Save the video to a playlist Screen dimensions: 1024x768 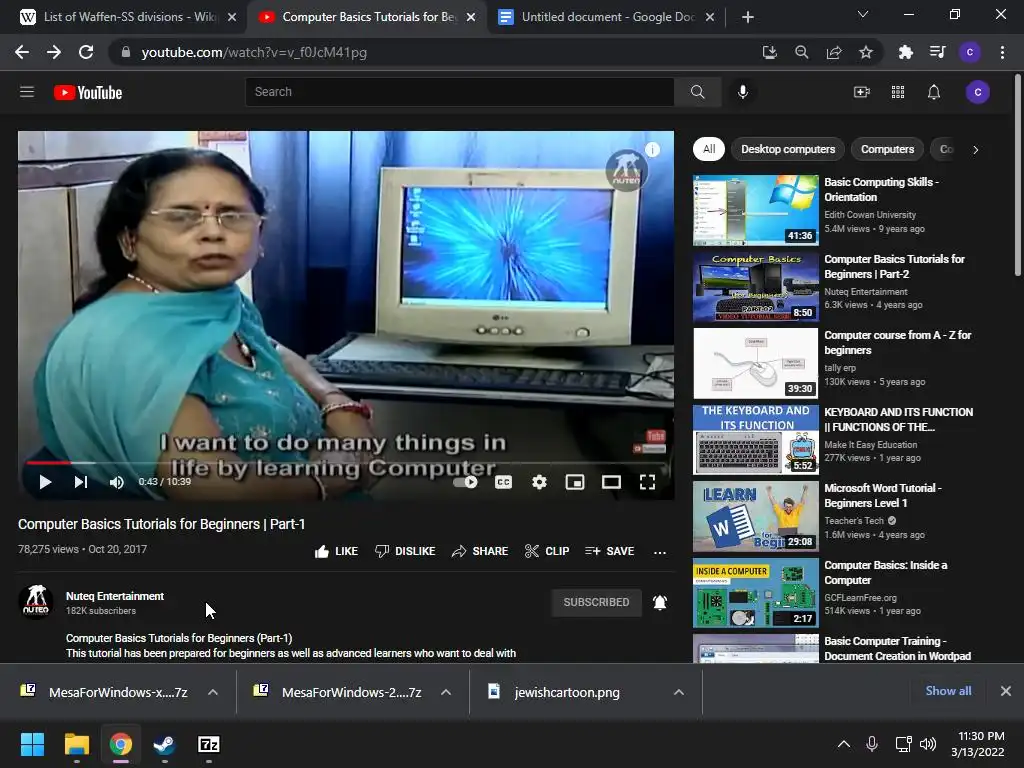coord(610,551)
